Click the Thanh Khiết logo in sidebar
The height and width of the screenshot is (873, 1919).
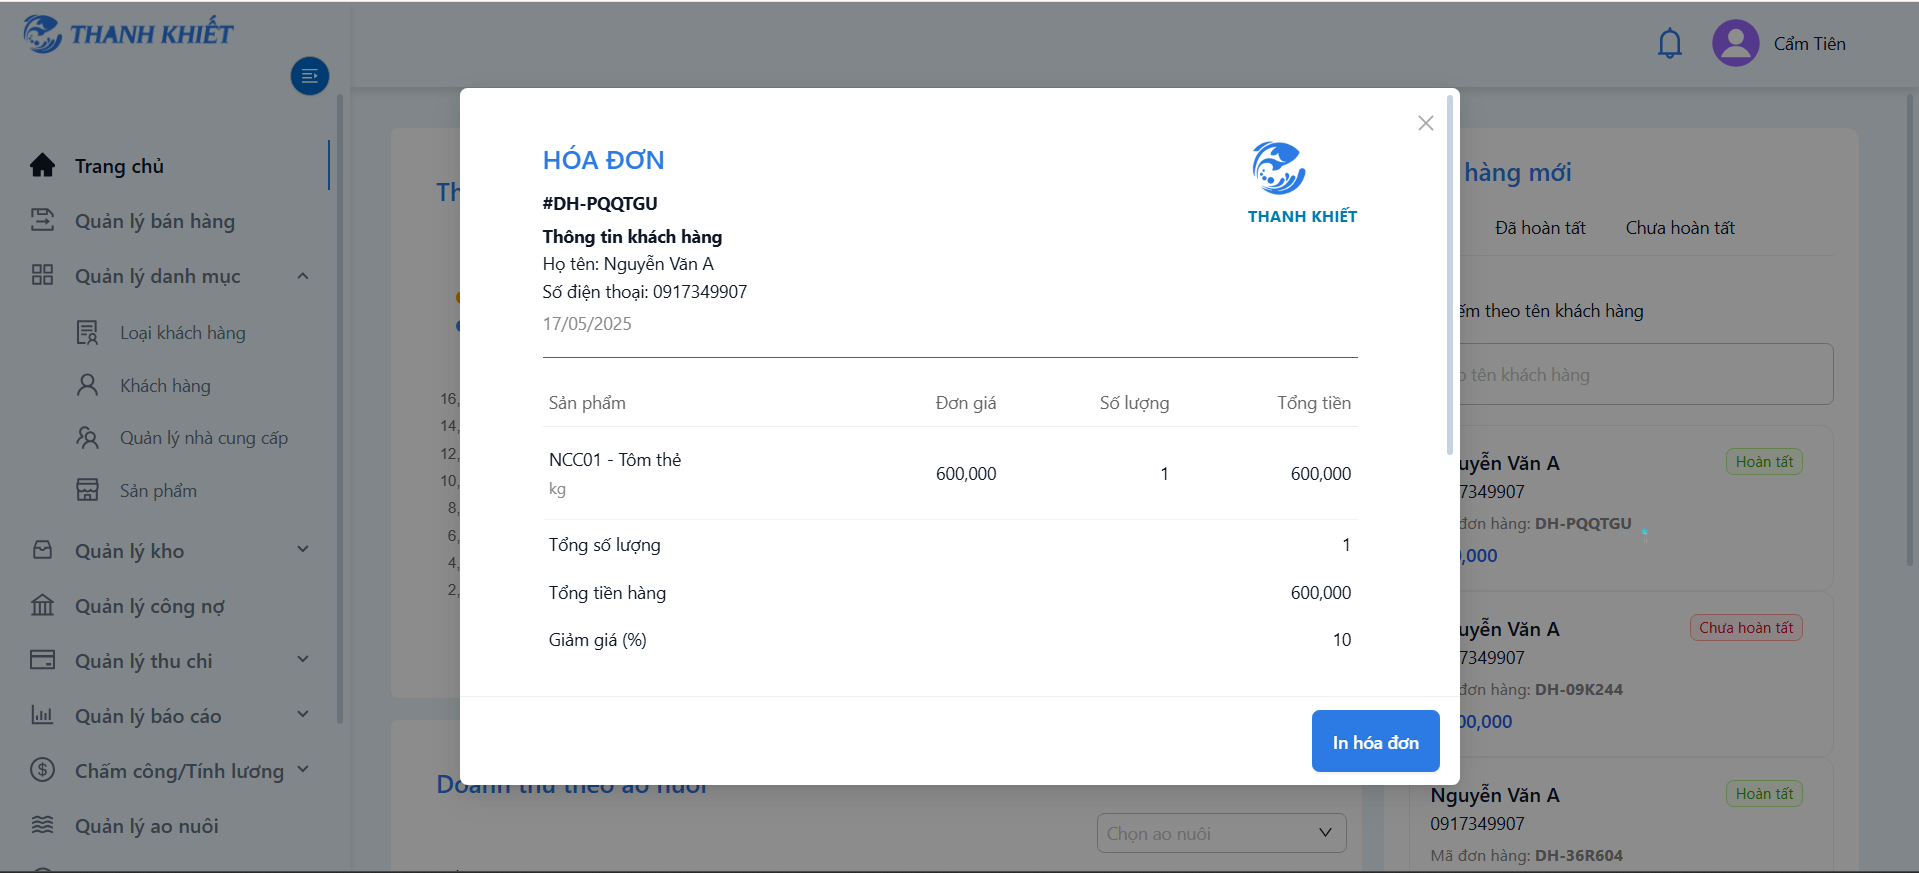[128, 34]
